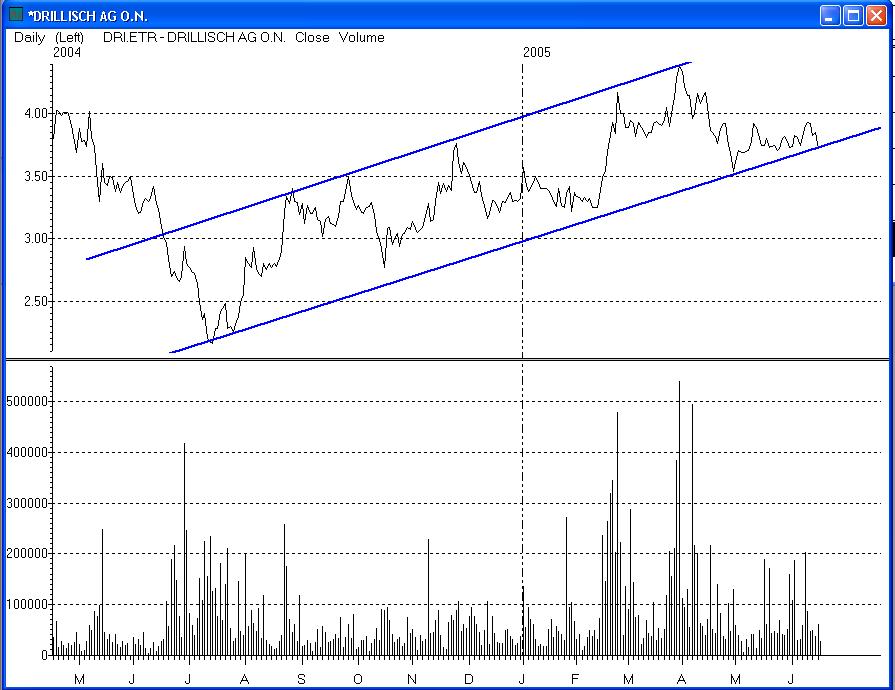Click the 'Close' series label
The width and height of the screenshot is (895, 690).
click(x=312, y=38)
